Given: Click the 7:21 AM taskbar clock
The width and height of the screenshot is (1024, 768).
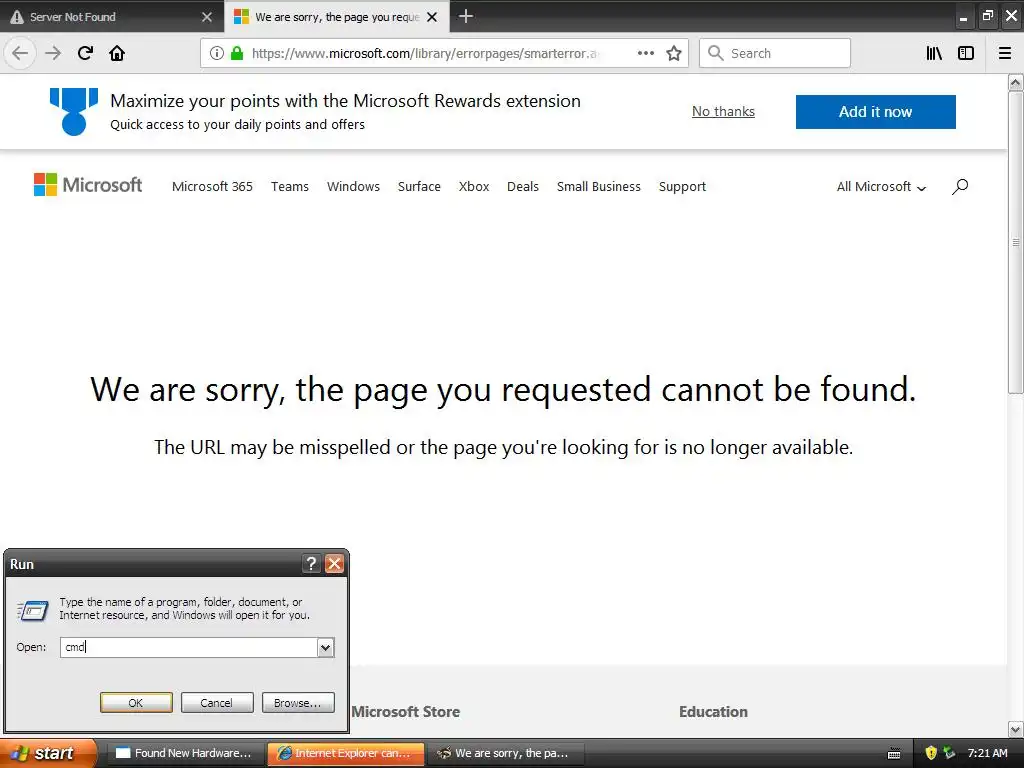Looking at the screenshot, I should pyautogui.click(x=987, y=753).
